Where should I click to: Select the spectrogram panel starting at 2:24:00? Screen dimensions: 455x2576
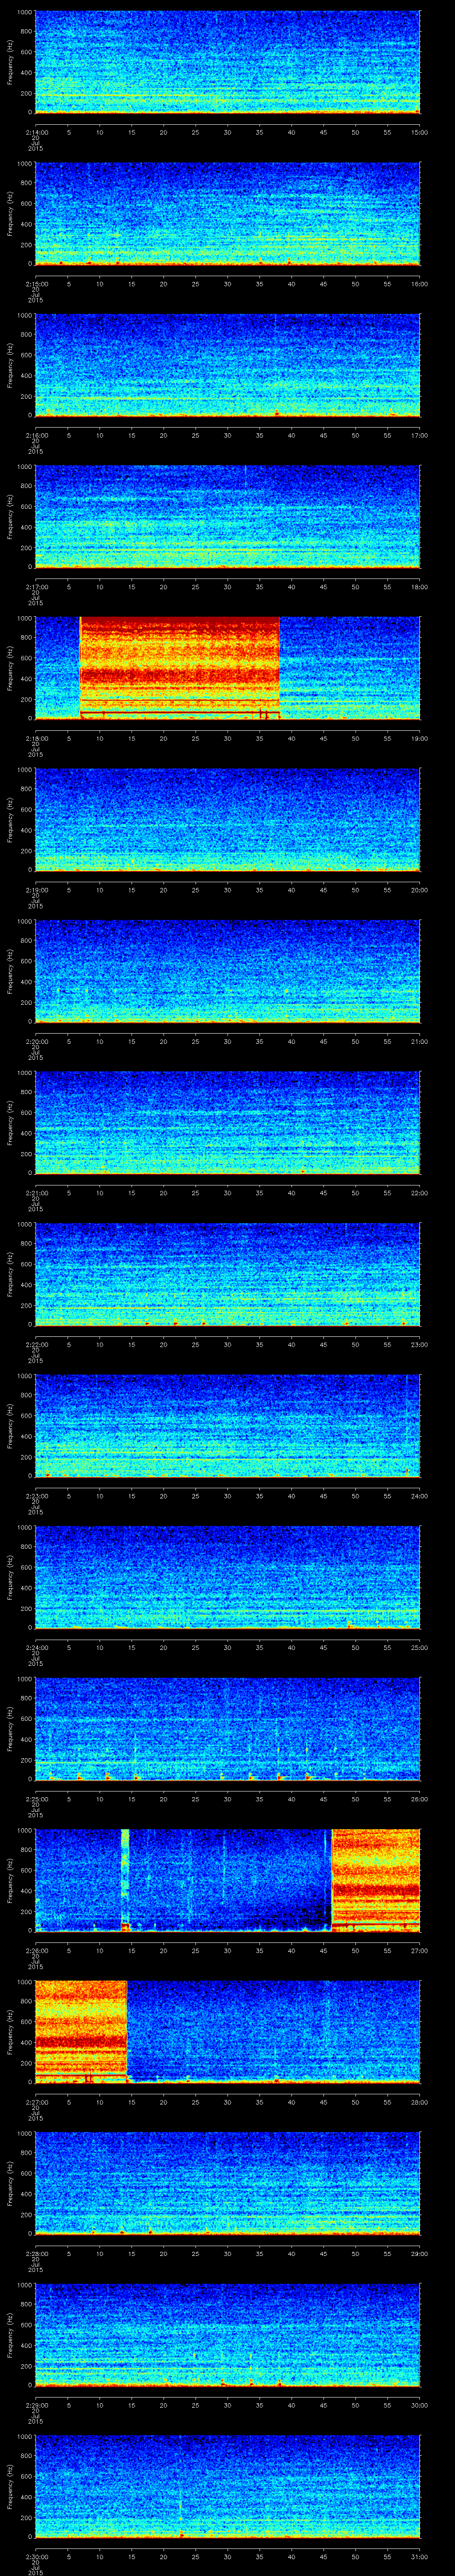(x=228, y=1577)
